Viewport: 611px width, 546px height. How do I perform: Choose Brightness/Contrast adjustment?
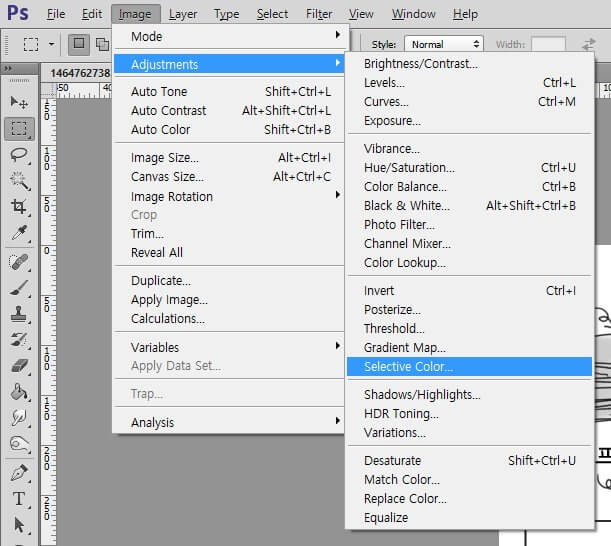pos(469,64)
